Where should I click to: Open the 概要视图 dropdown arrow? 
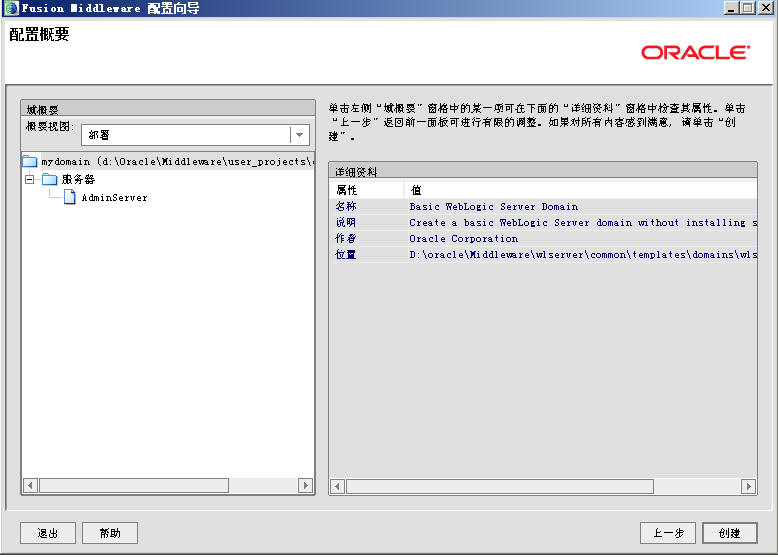[x=300, y=135]
